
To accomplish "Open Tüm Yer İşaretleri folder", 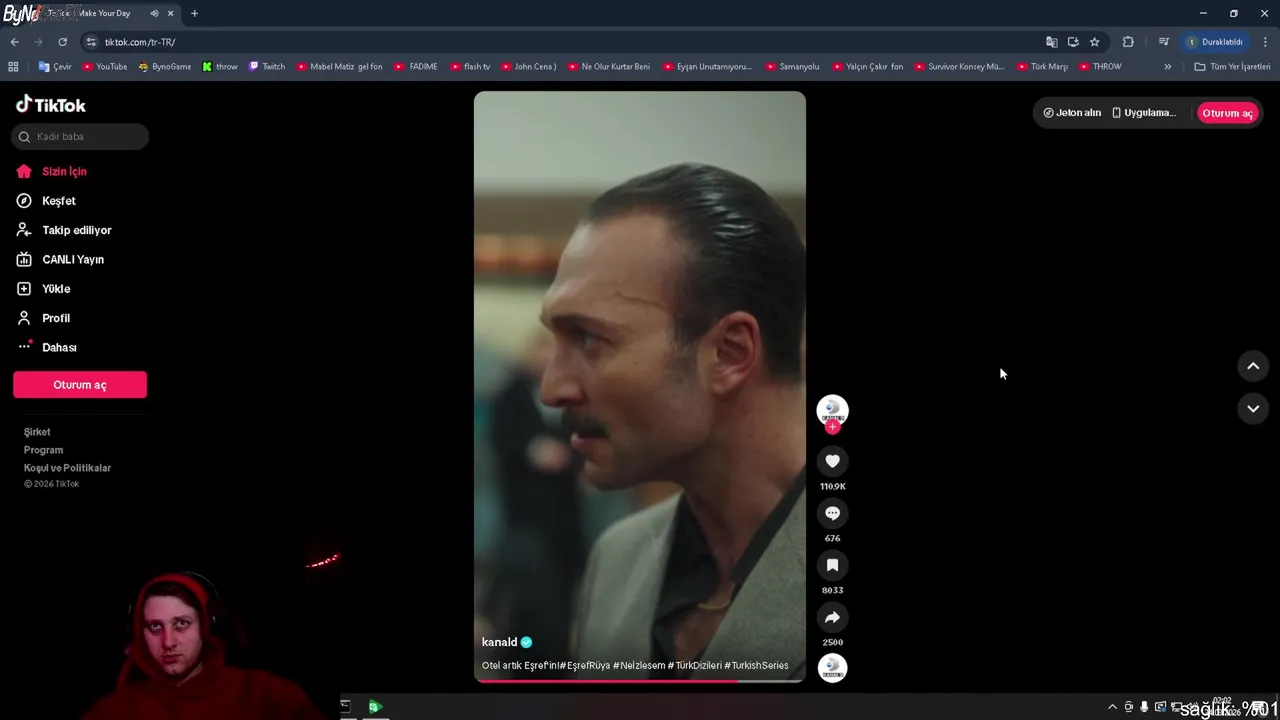I will point(1232,67).
